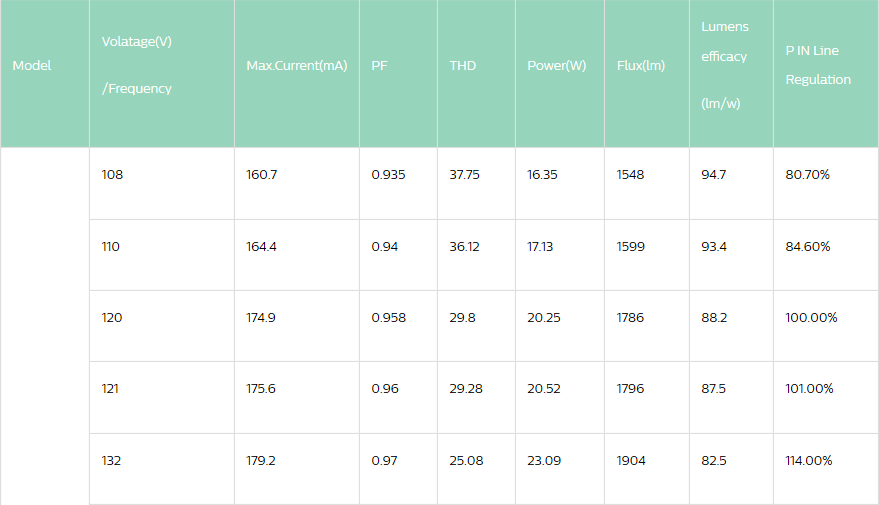879x505 pixels.
Task: Select the 1548 flux value
Action: coord(631,175)
